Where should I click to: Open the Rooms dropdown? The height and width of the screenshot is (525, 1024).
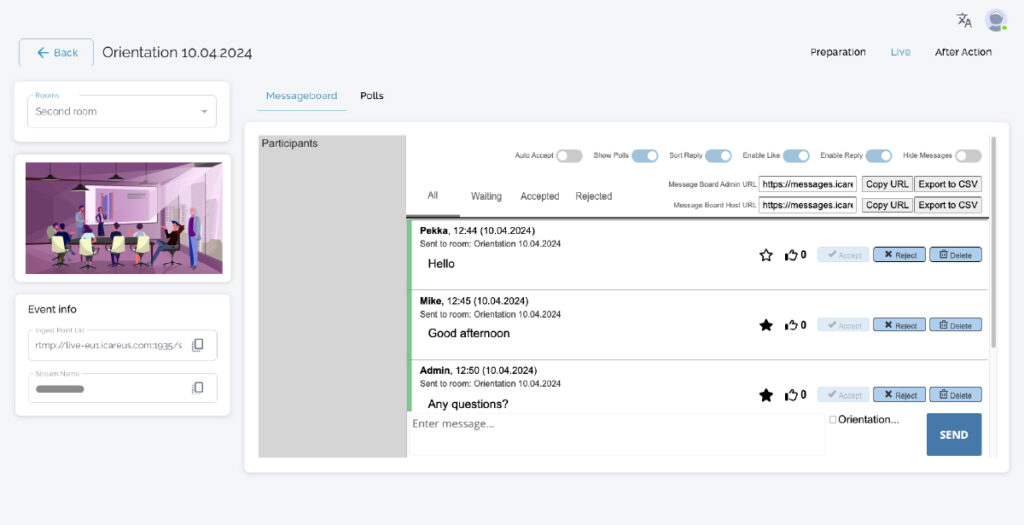coord(122,111)
